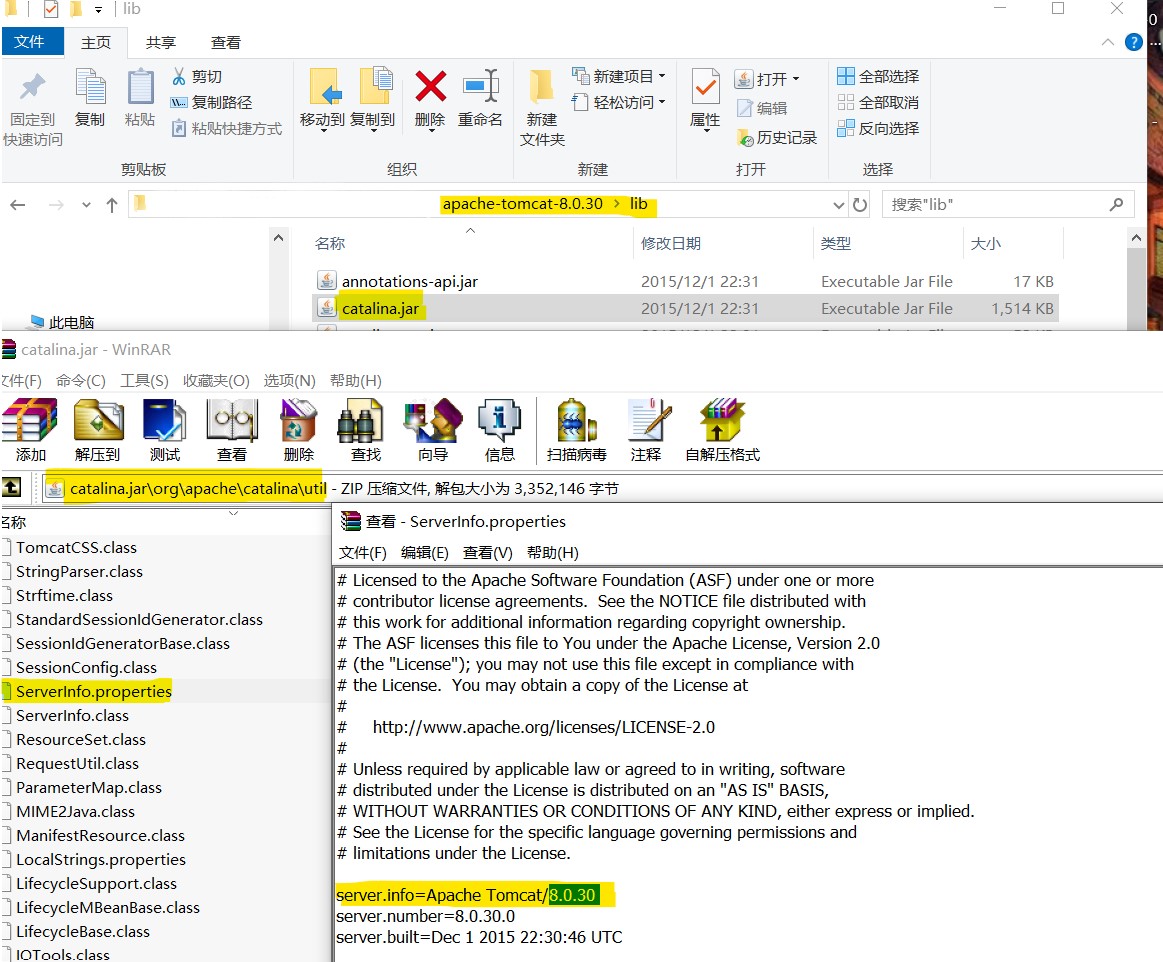Open viewer Help (帮助) menu
Screen dimensions: 1163x962
[x=553, y=553]
